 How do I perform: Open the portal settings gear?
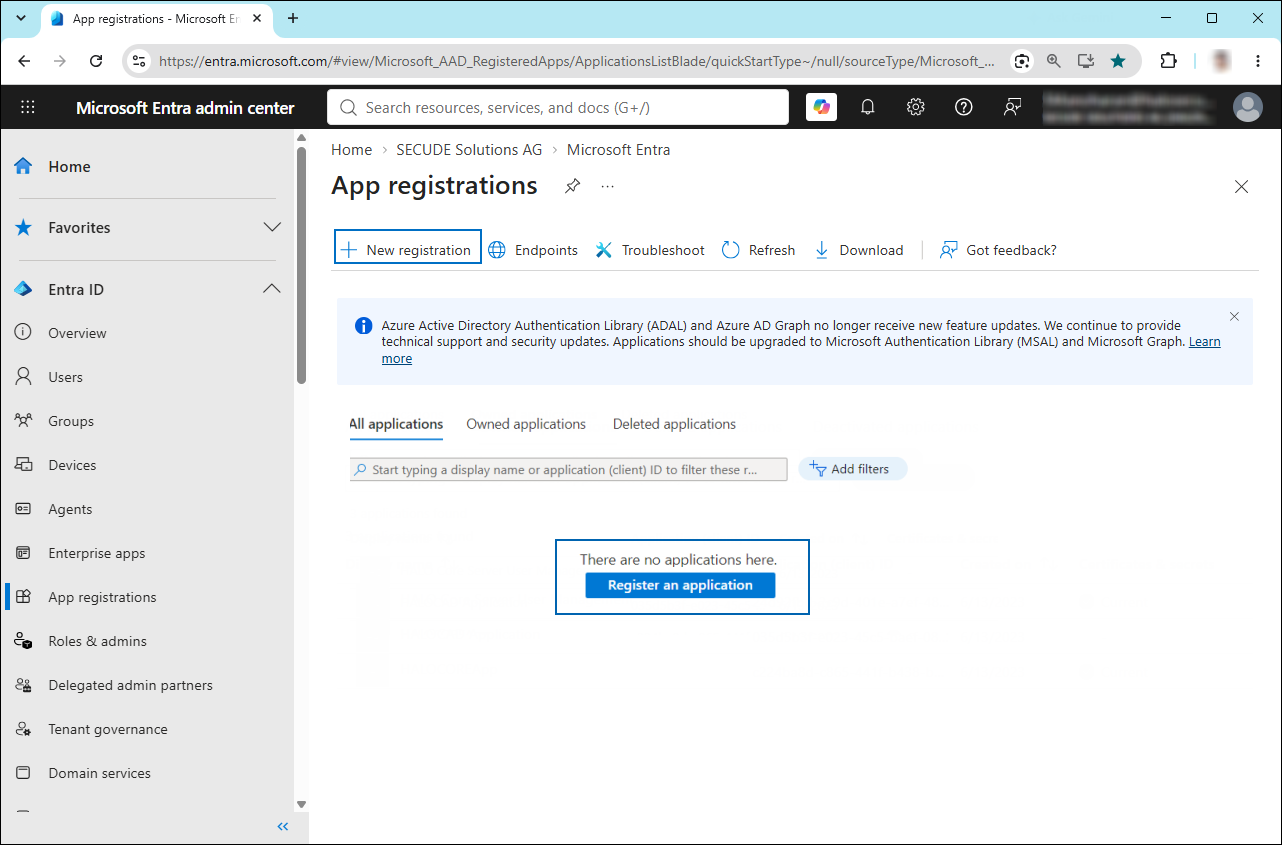click(915, 107)
